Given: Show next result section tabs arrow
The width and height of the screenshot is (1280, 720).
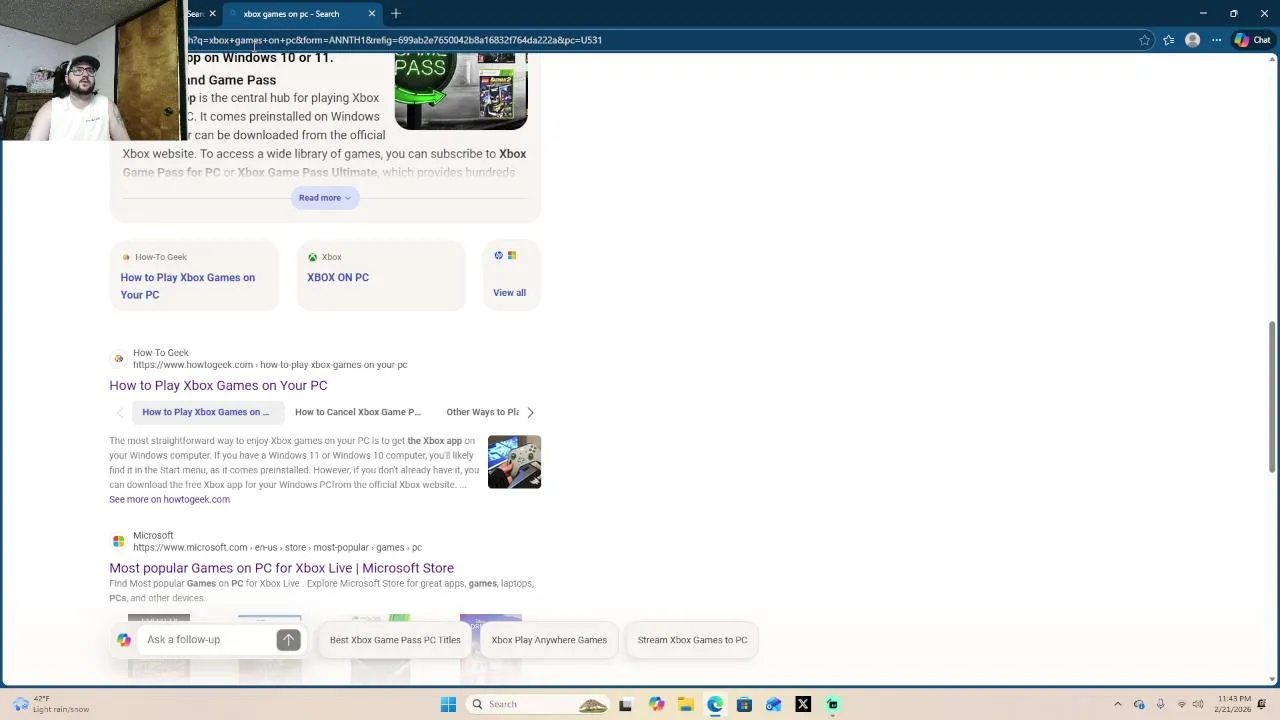Looking at the screenshot, I should coord(530,412).
